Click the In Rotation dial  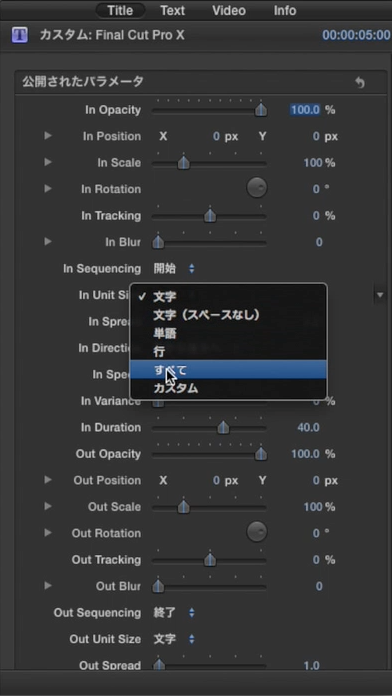point(257,188)
